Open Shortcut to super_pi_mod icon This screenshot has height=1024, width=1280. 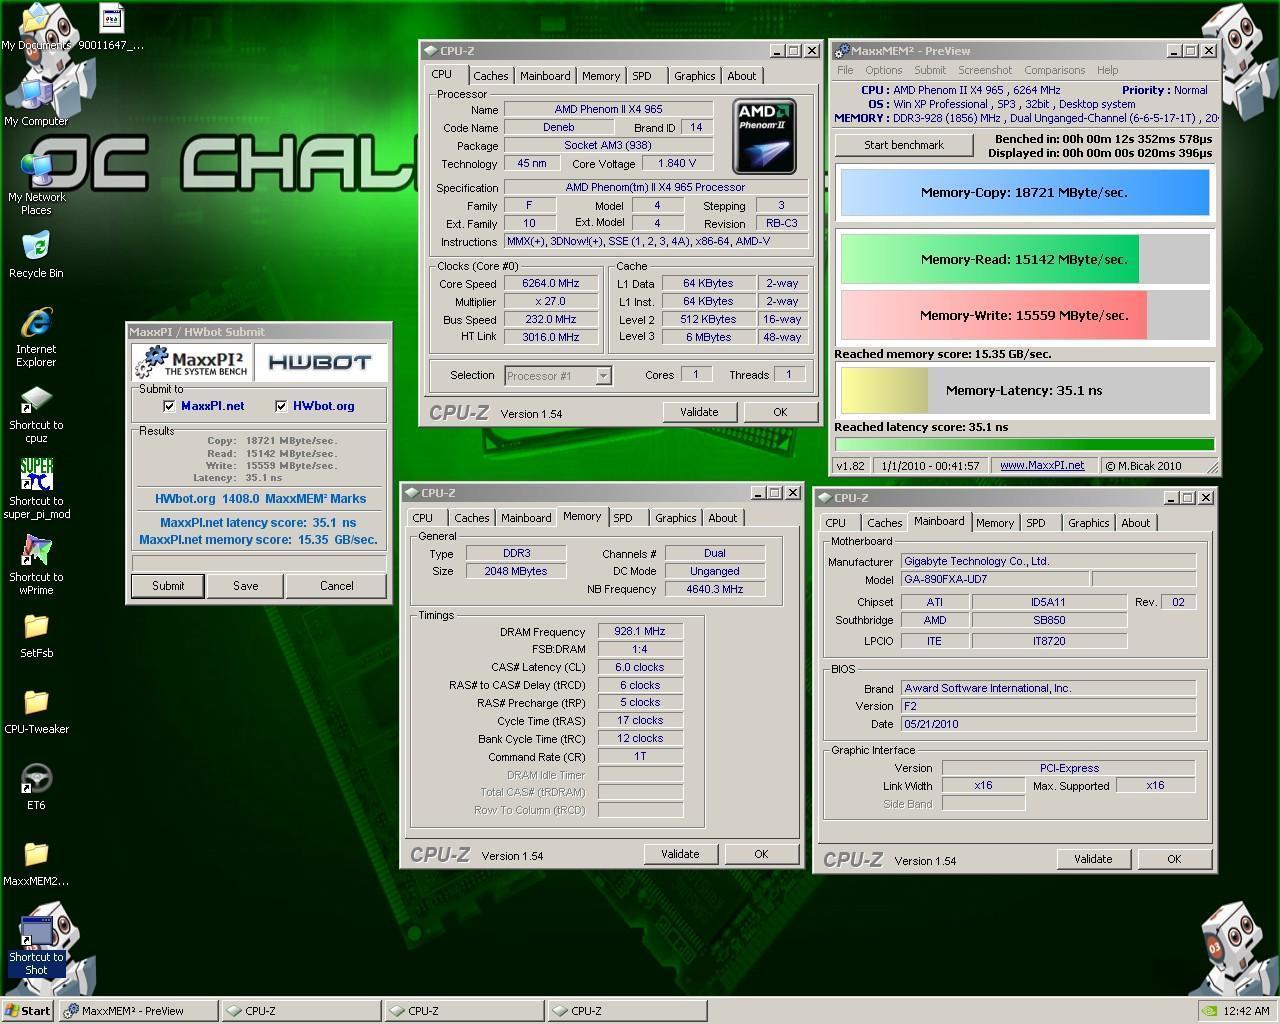click(36, 489)
